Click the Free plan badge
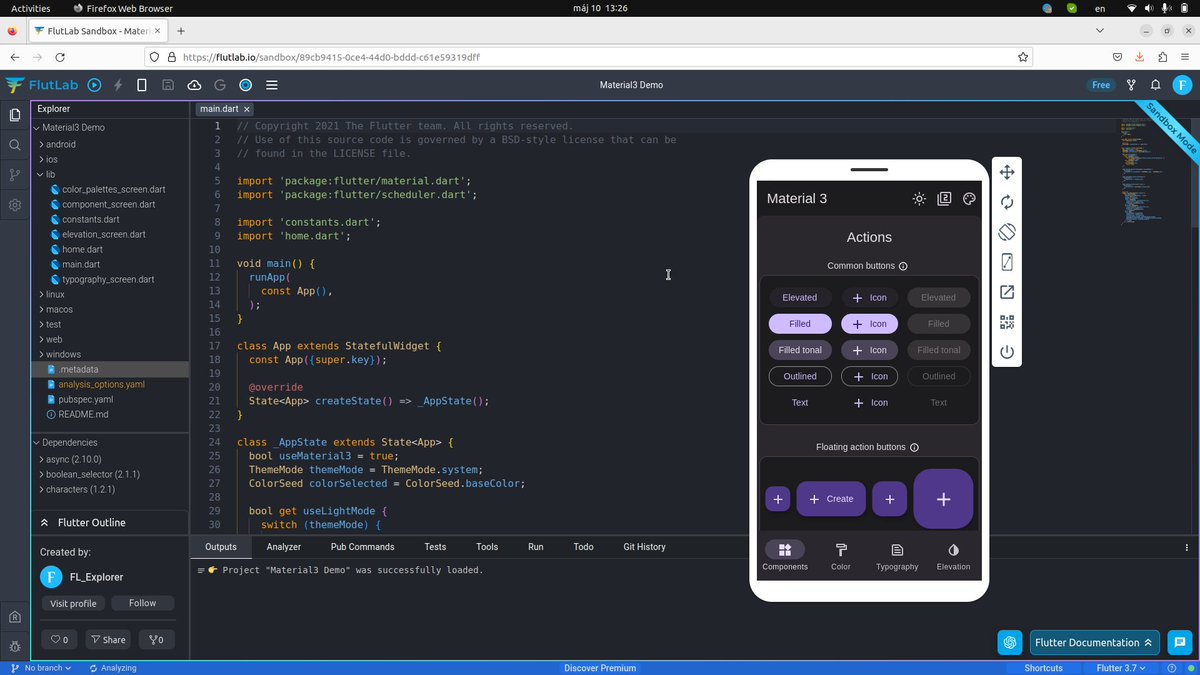This screenshot has width=1200, height=675. tap(1101, 85)
